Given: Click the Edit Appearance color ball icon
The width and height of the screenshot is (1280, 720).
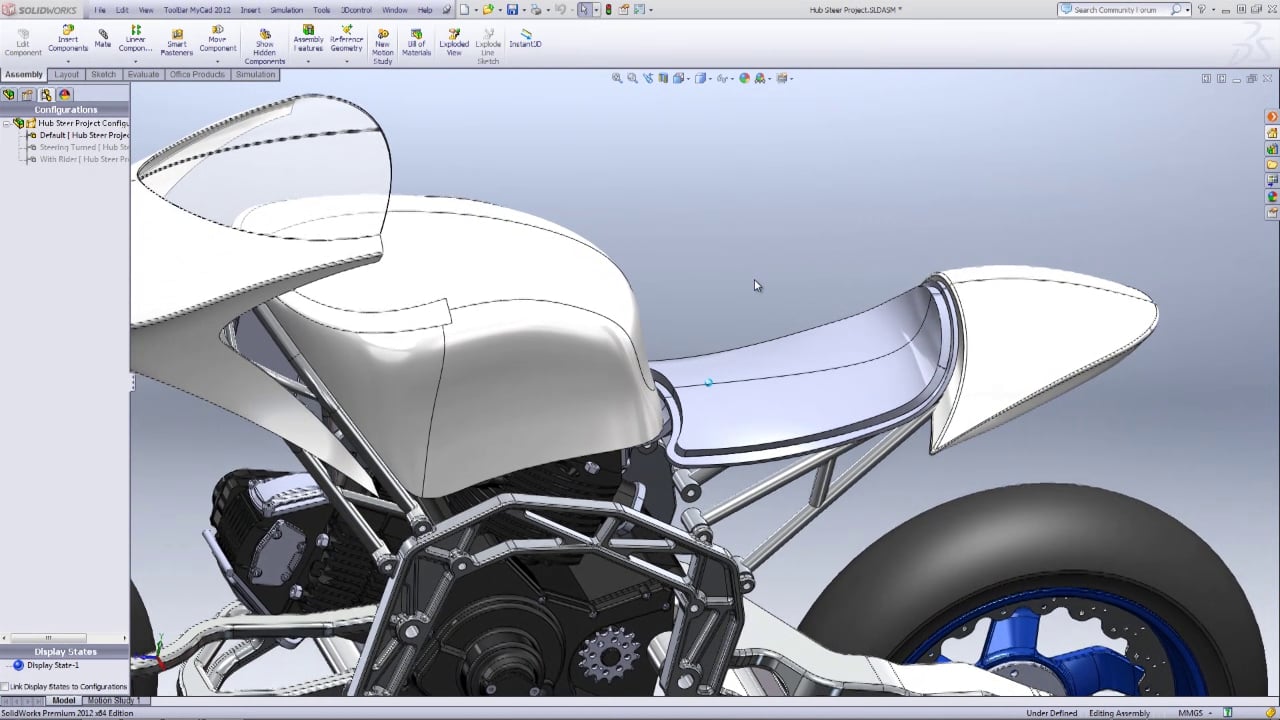Looking at the screenshot, I should point(744,78).
